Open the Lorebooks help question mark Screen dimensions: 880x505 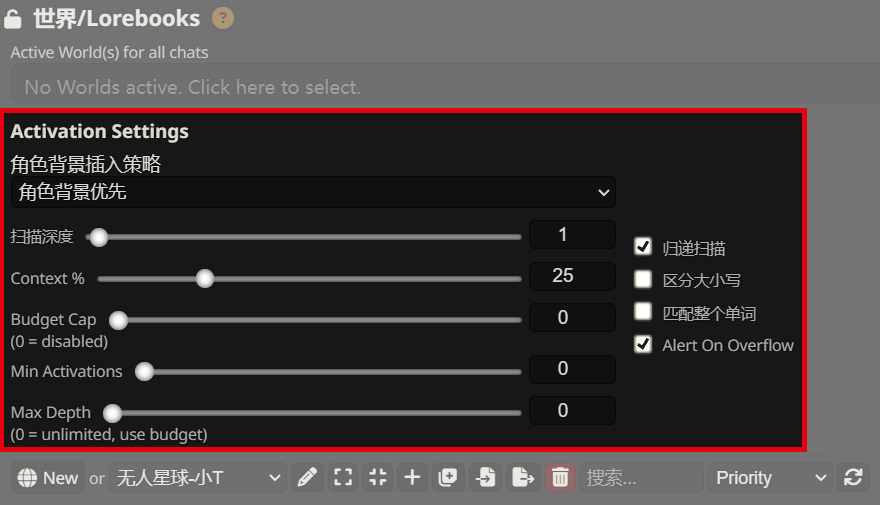(223, 18)
